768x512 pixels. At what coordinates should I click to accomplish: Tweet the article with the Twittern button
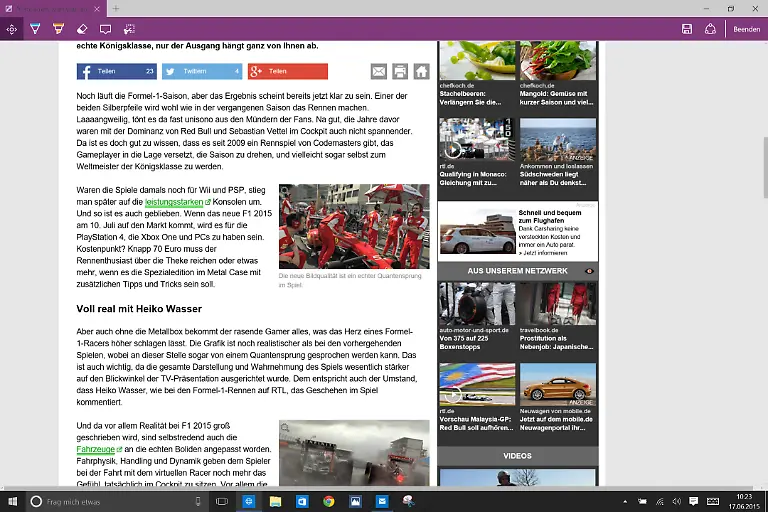click(x=202, y=71)
